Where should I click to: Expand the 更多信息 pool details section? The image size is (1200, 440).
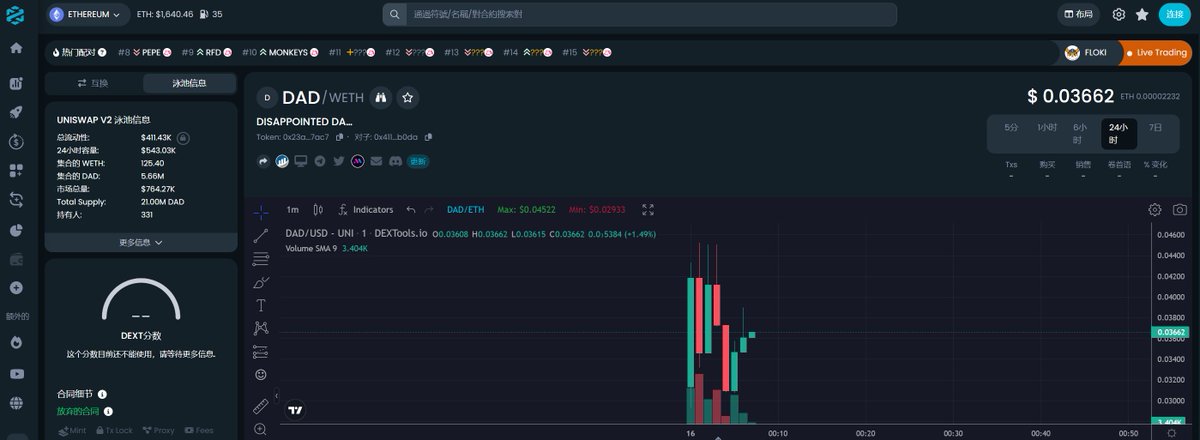click(x=141, y=242)
